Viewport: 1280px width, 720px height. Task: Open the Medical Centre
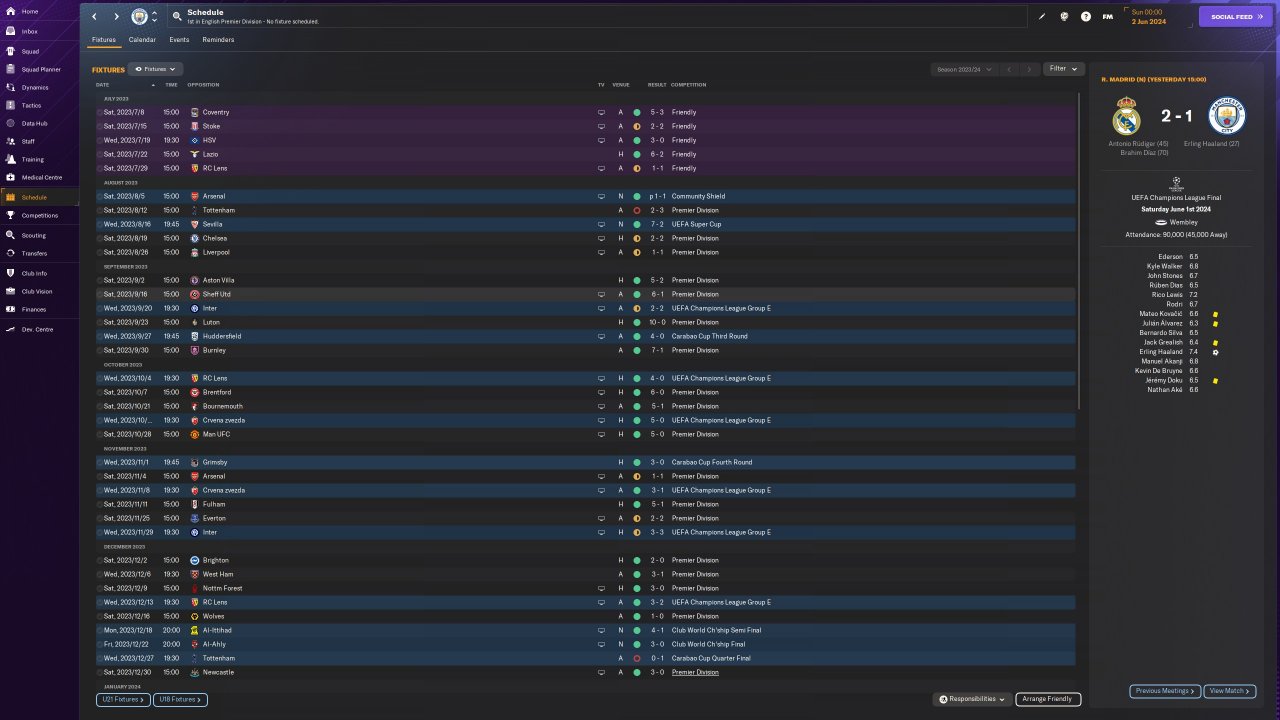coord(40,177)
